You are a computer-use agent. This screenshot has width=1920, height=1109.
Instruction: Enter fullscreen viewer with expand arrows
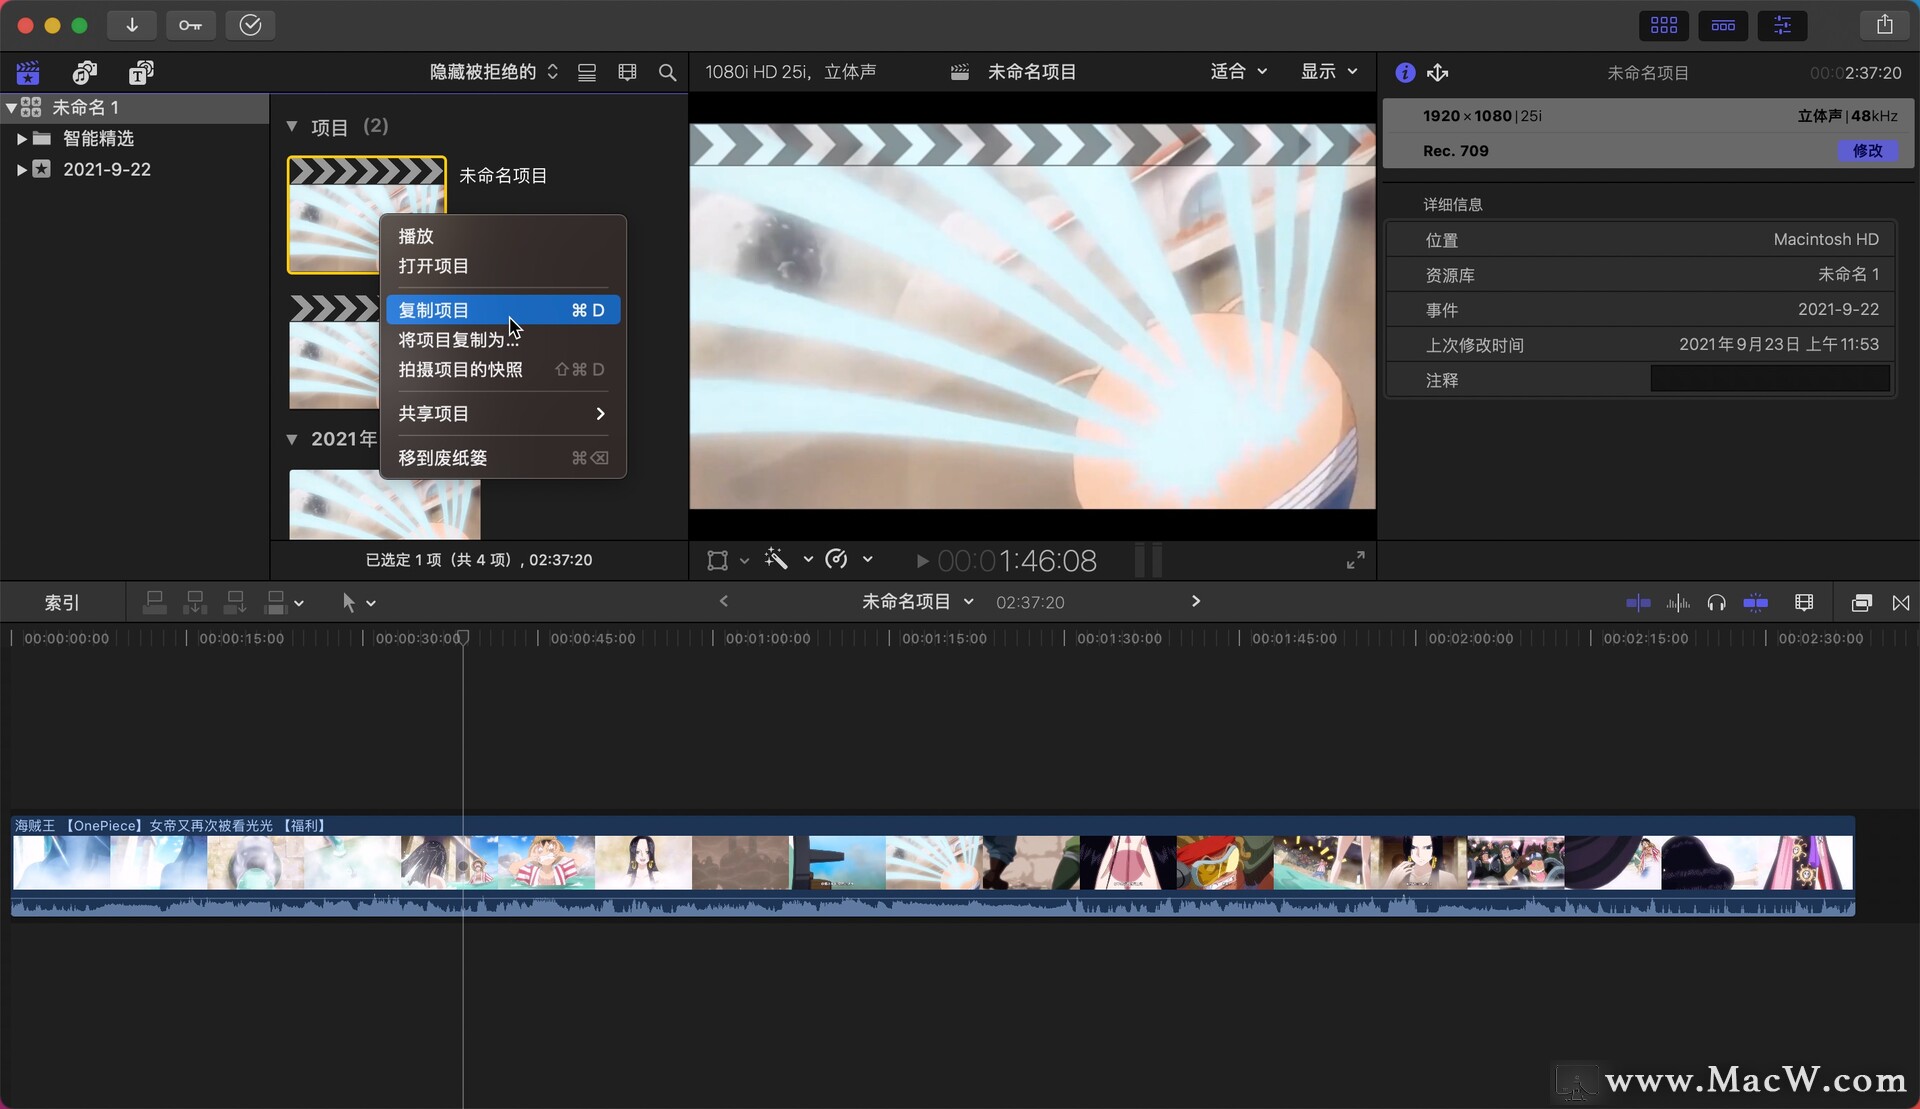(1355, 560)
